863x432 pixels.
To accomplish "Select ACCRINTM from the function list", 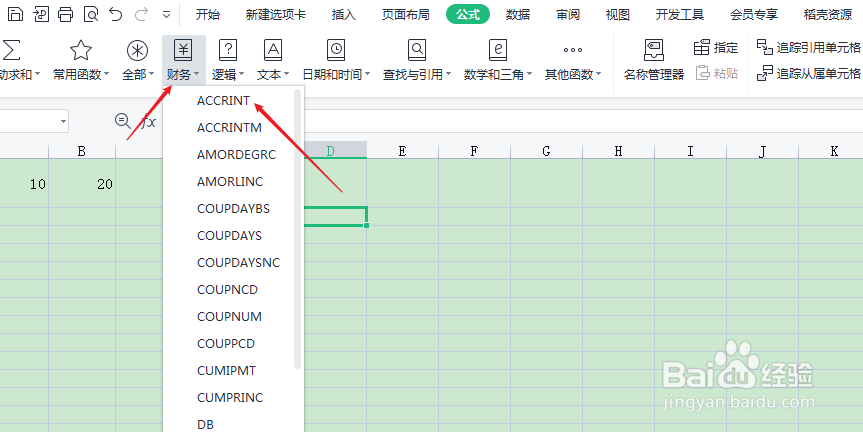I will coord(230,128).
